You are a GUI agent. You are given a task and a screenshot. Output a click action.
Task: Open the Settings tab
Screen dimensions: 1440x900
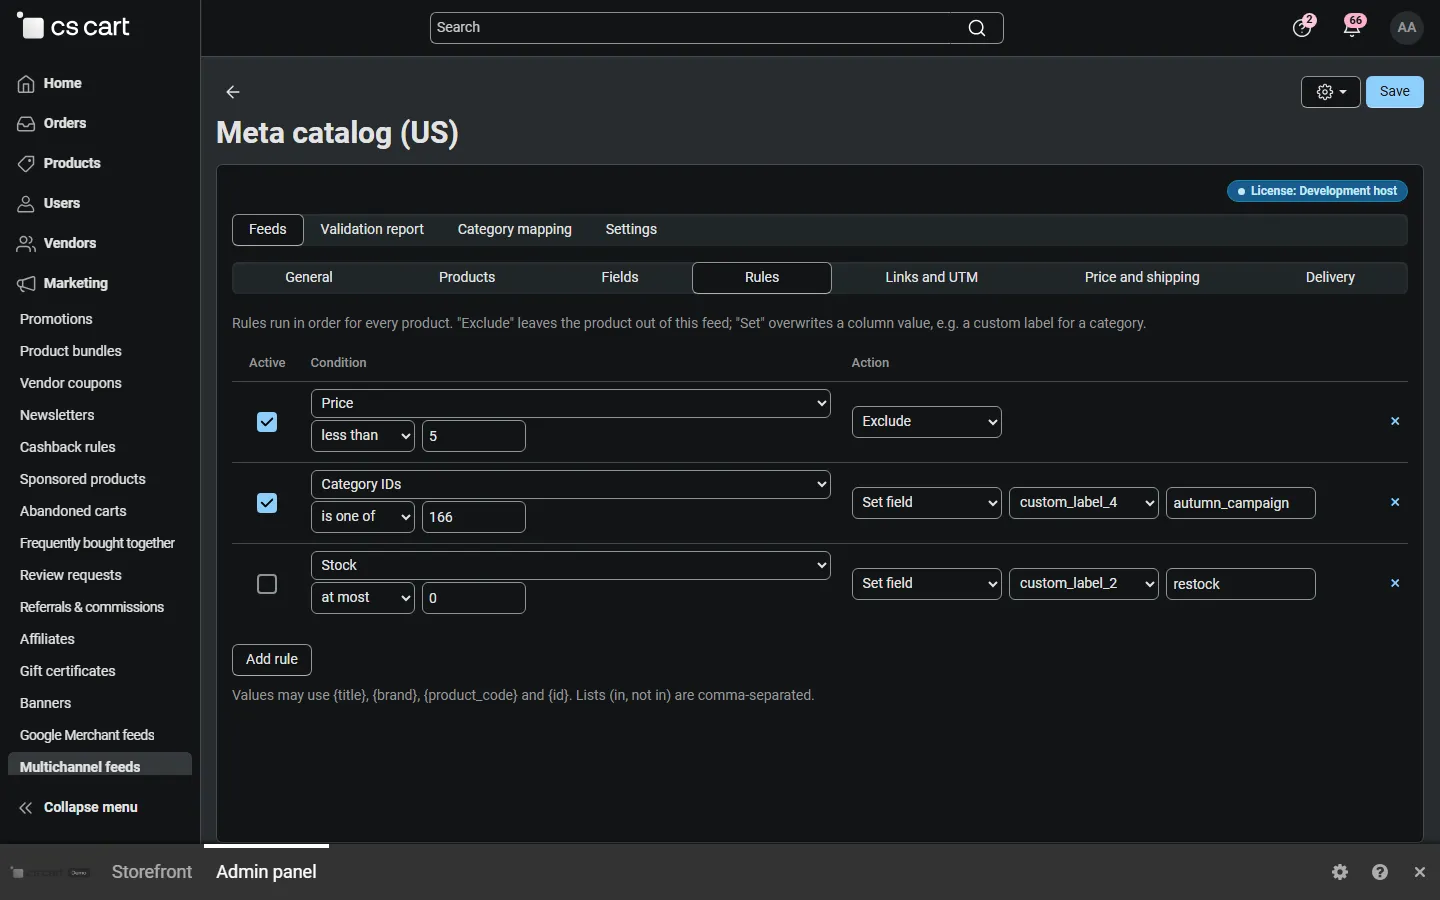tap(631, 230)
